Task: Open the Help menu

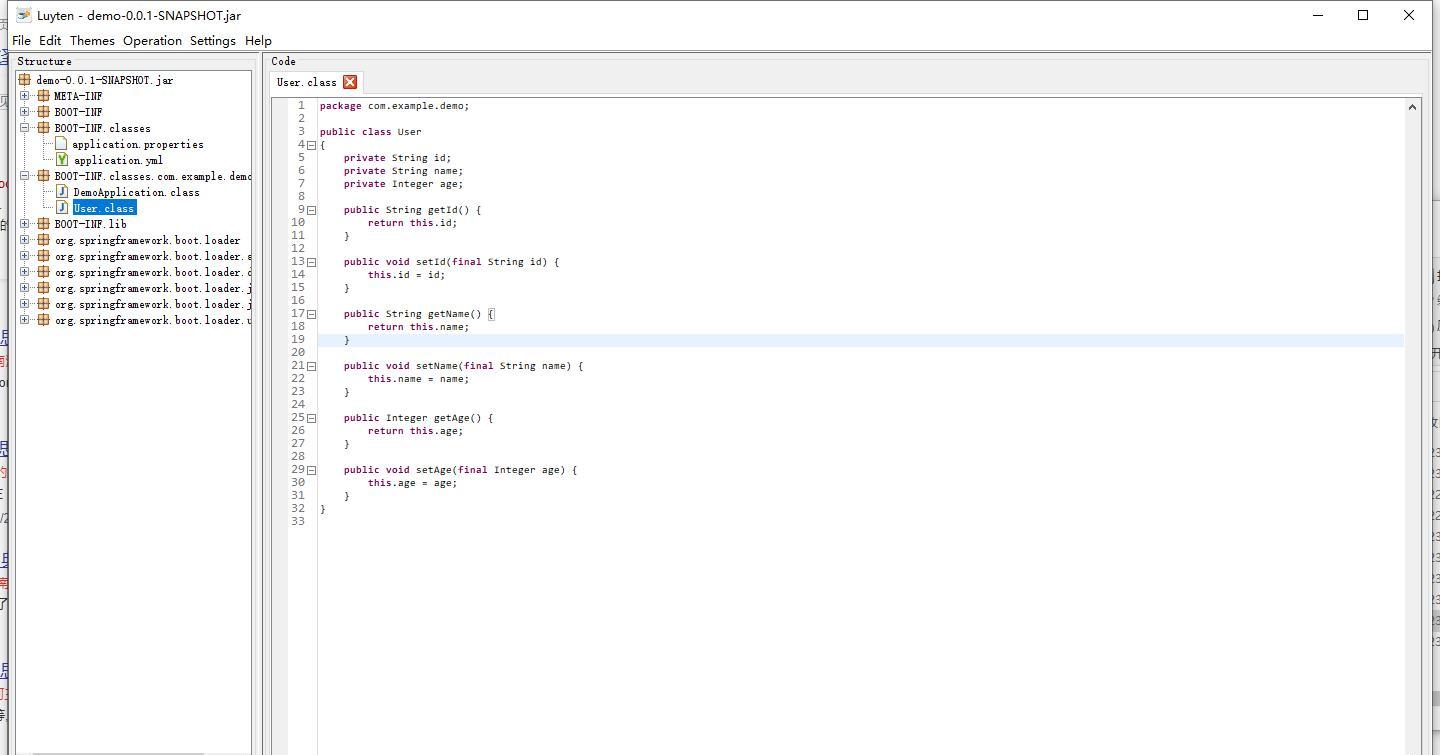Action: point(258,41)
